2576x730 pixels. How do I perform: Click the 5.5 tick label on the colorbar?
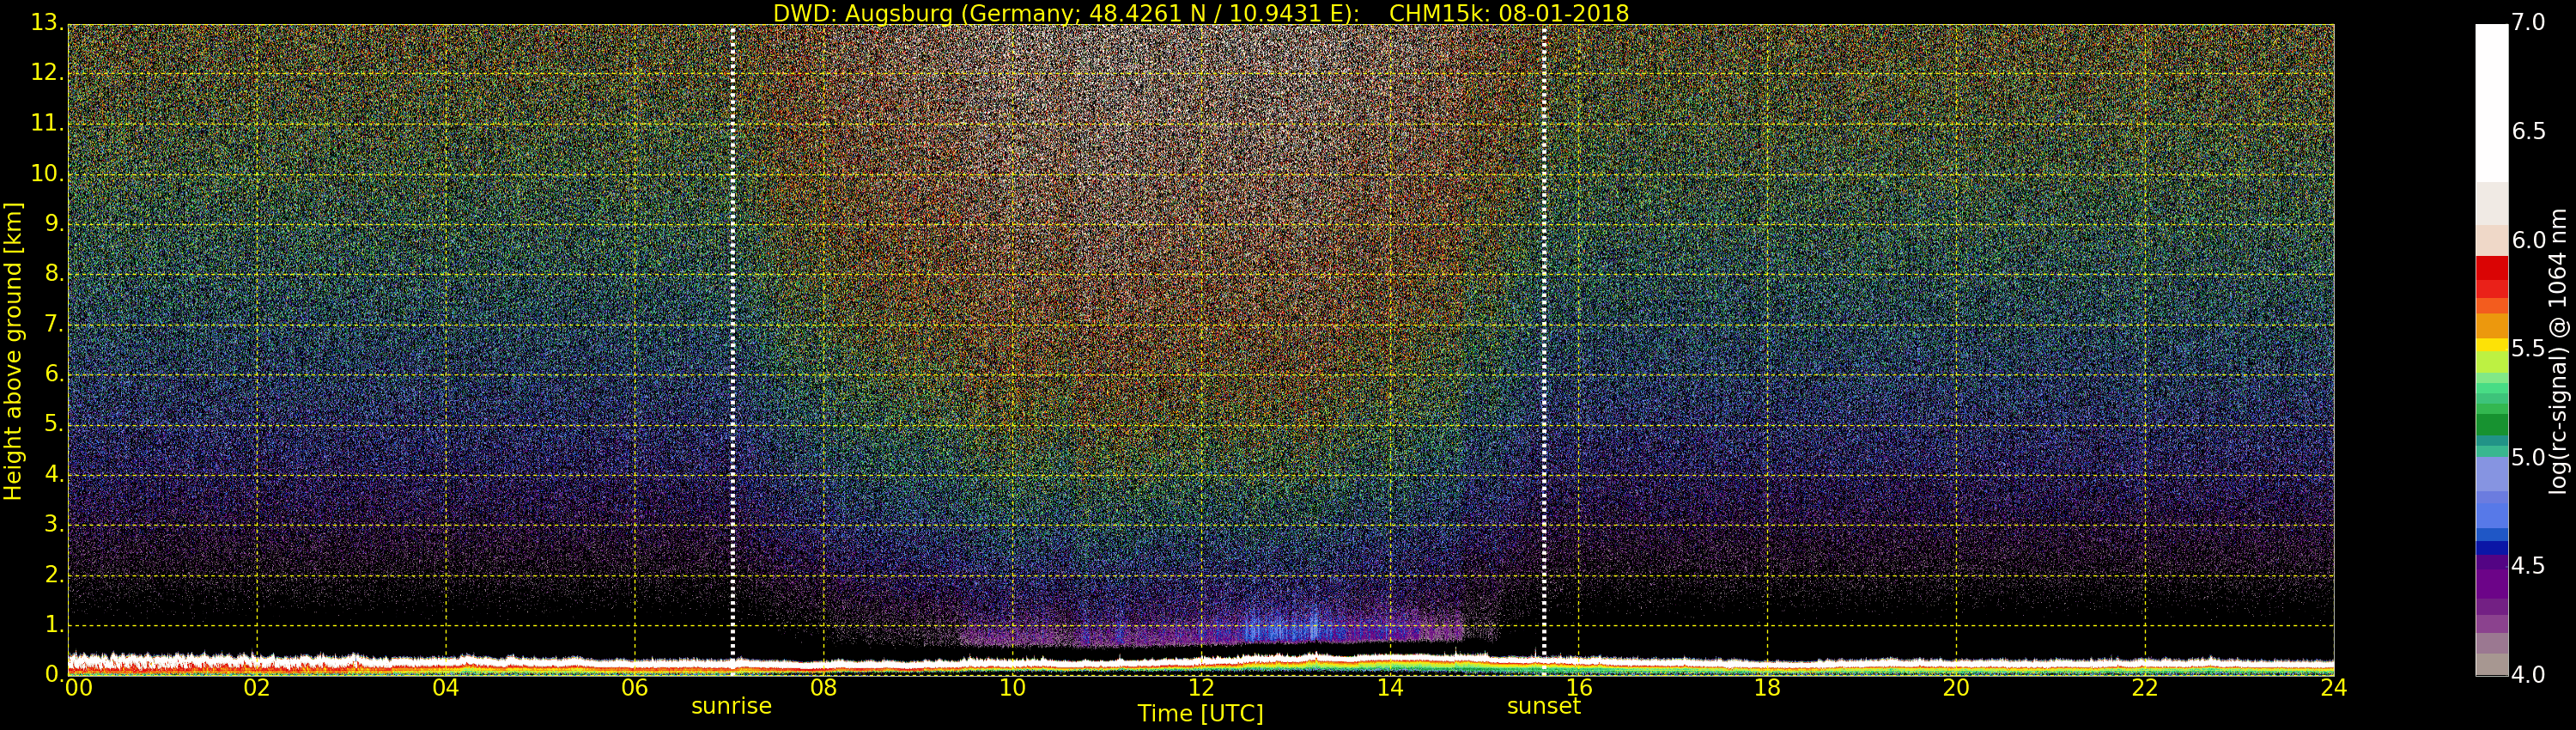point(2528,349)
